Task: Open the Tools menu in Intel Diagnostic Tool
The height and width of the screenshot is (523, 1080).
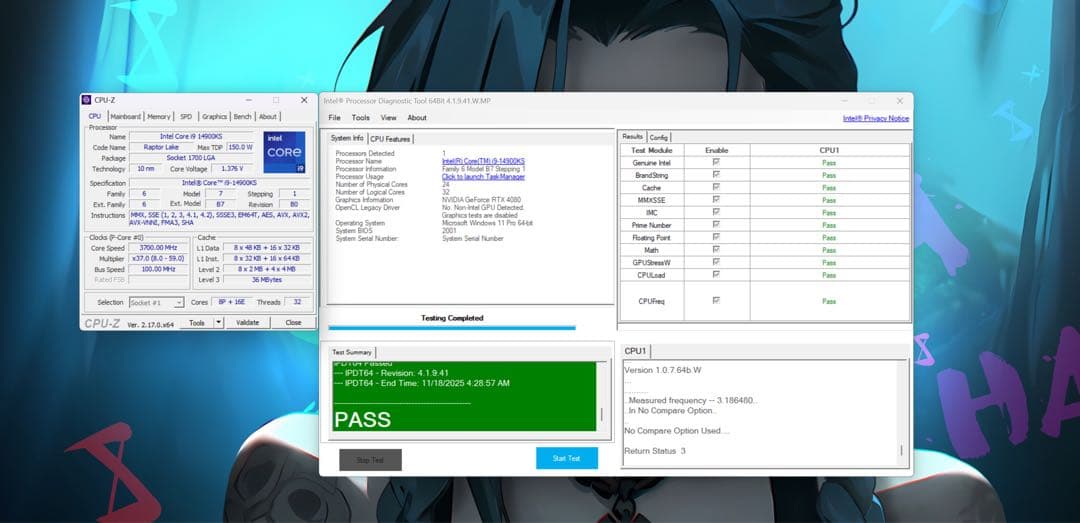Action: point(361,118)
